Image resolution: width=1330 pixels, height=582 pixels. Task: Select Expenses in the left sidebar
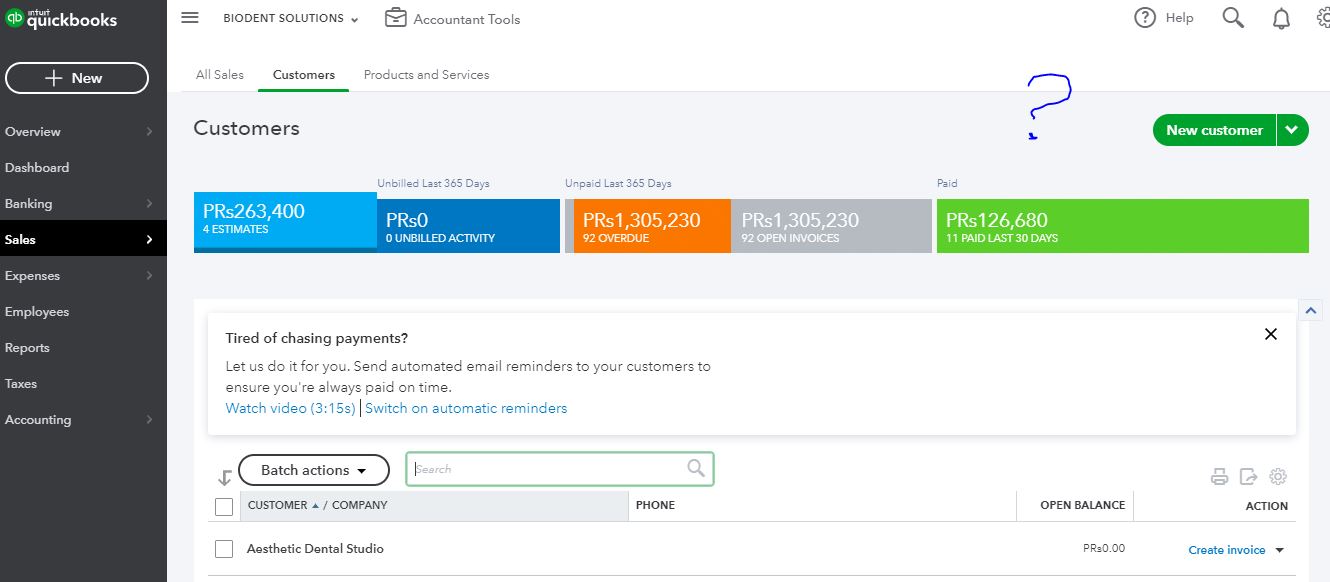(x=34, y=275)
